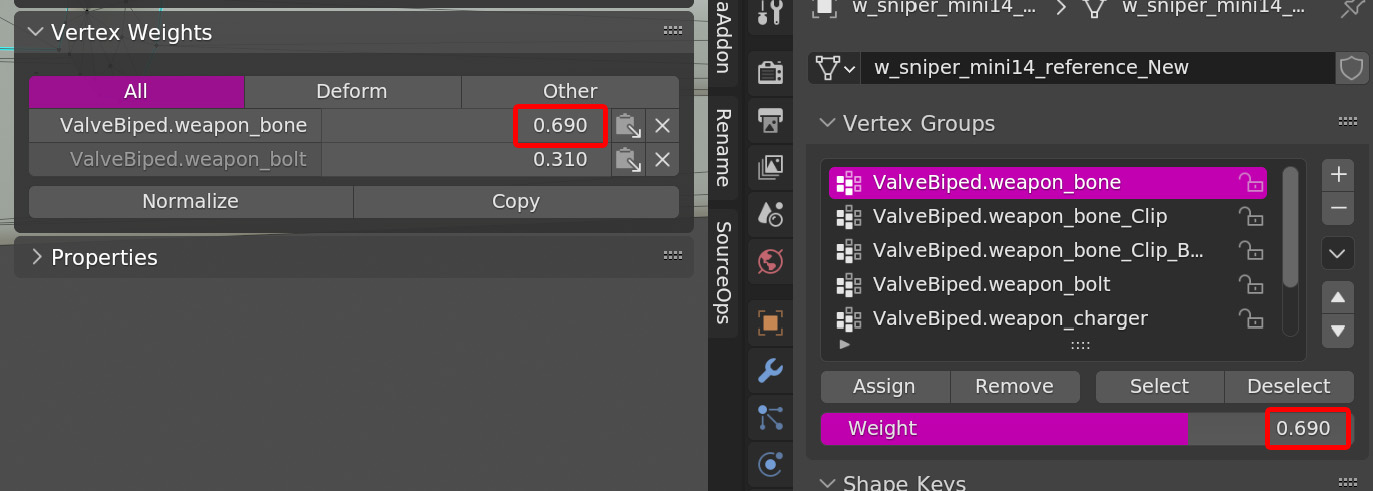This screenshot has width=1373, height=491.
Task: Open the SourceOps sidebar tab
Action: point(723,272)
